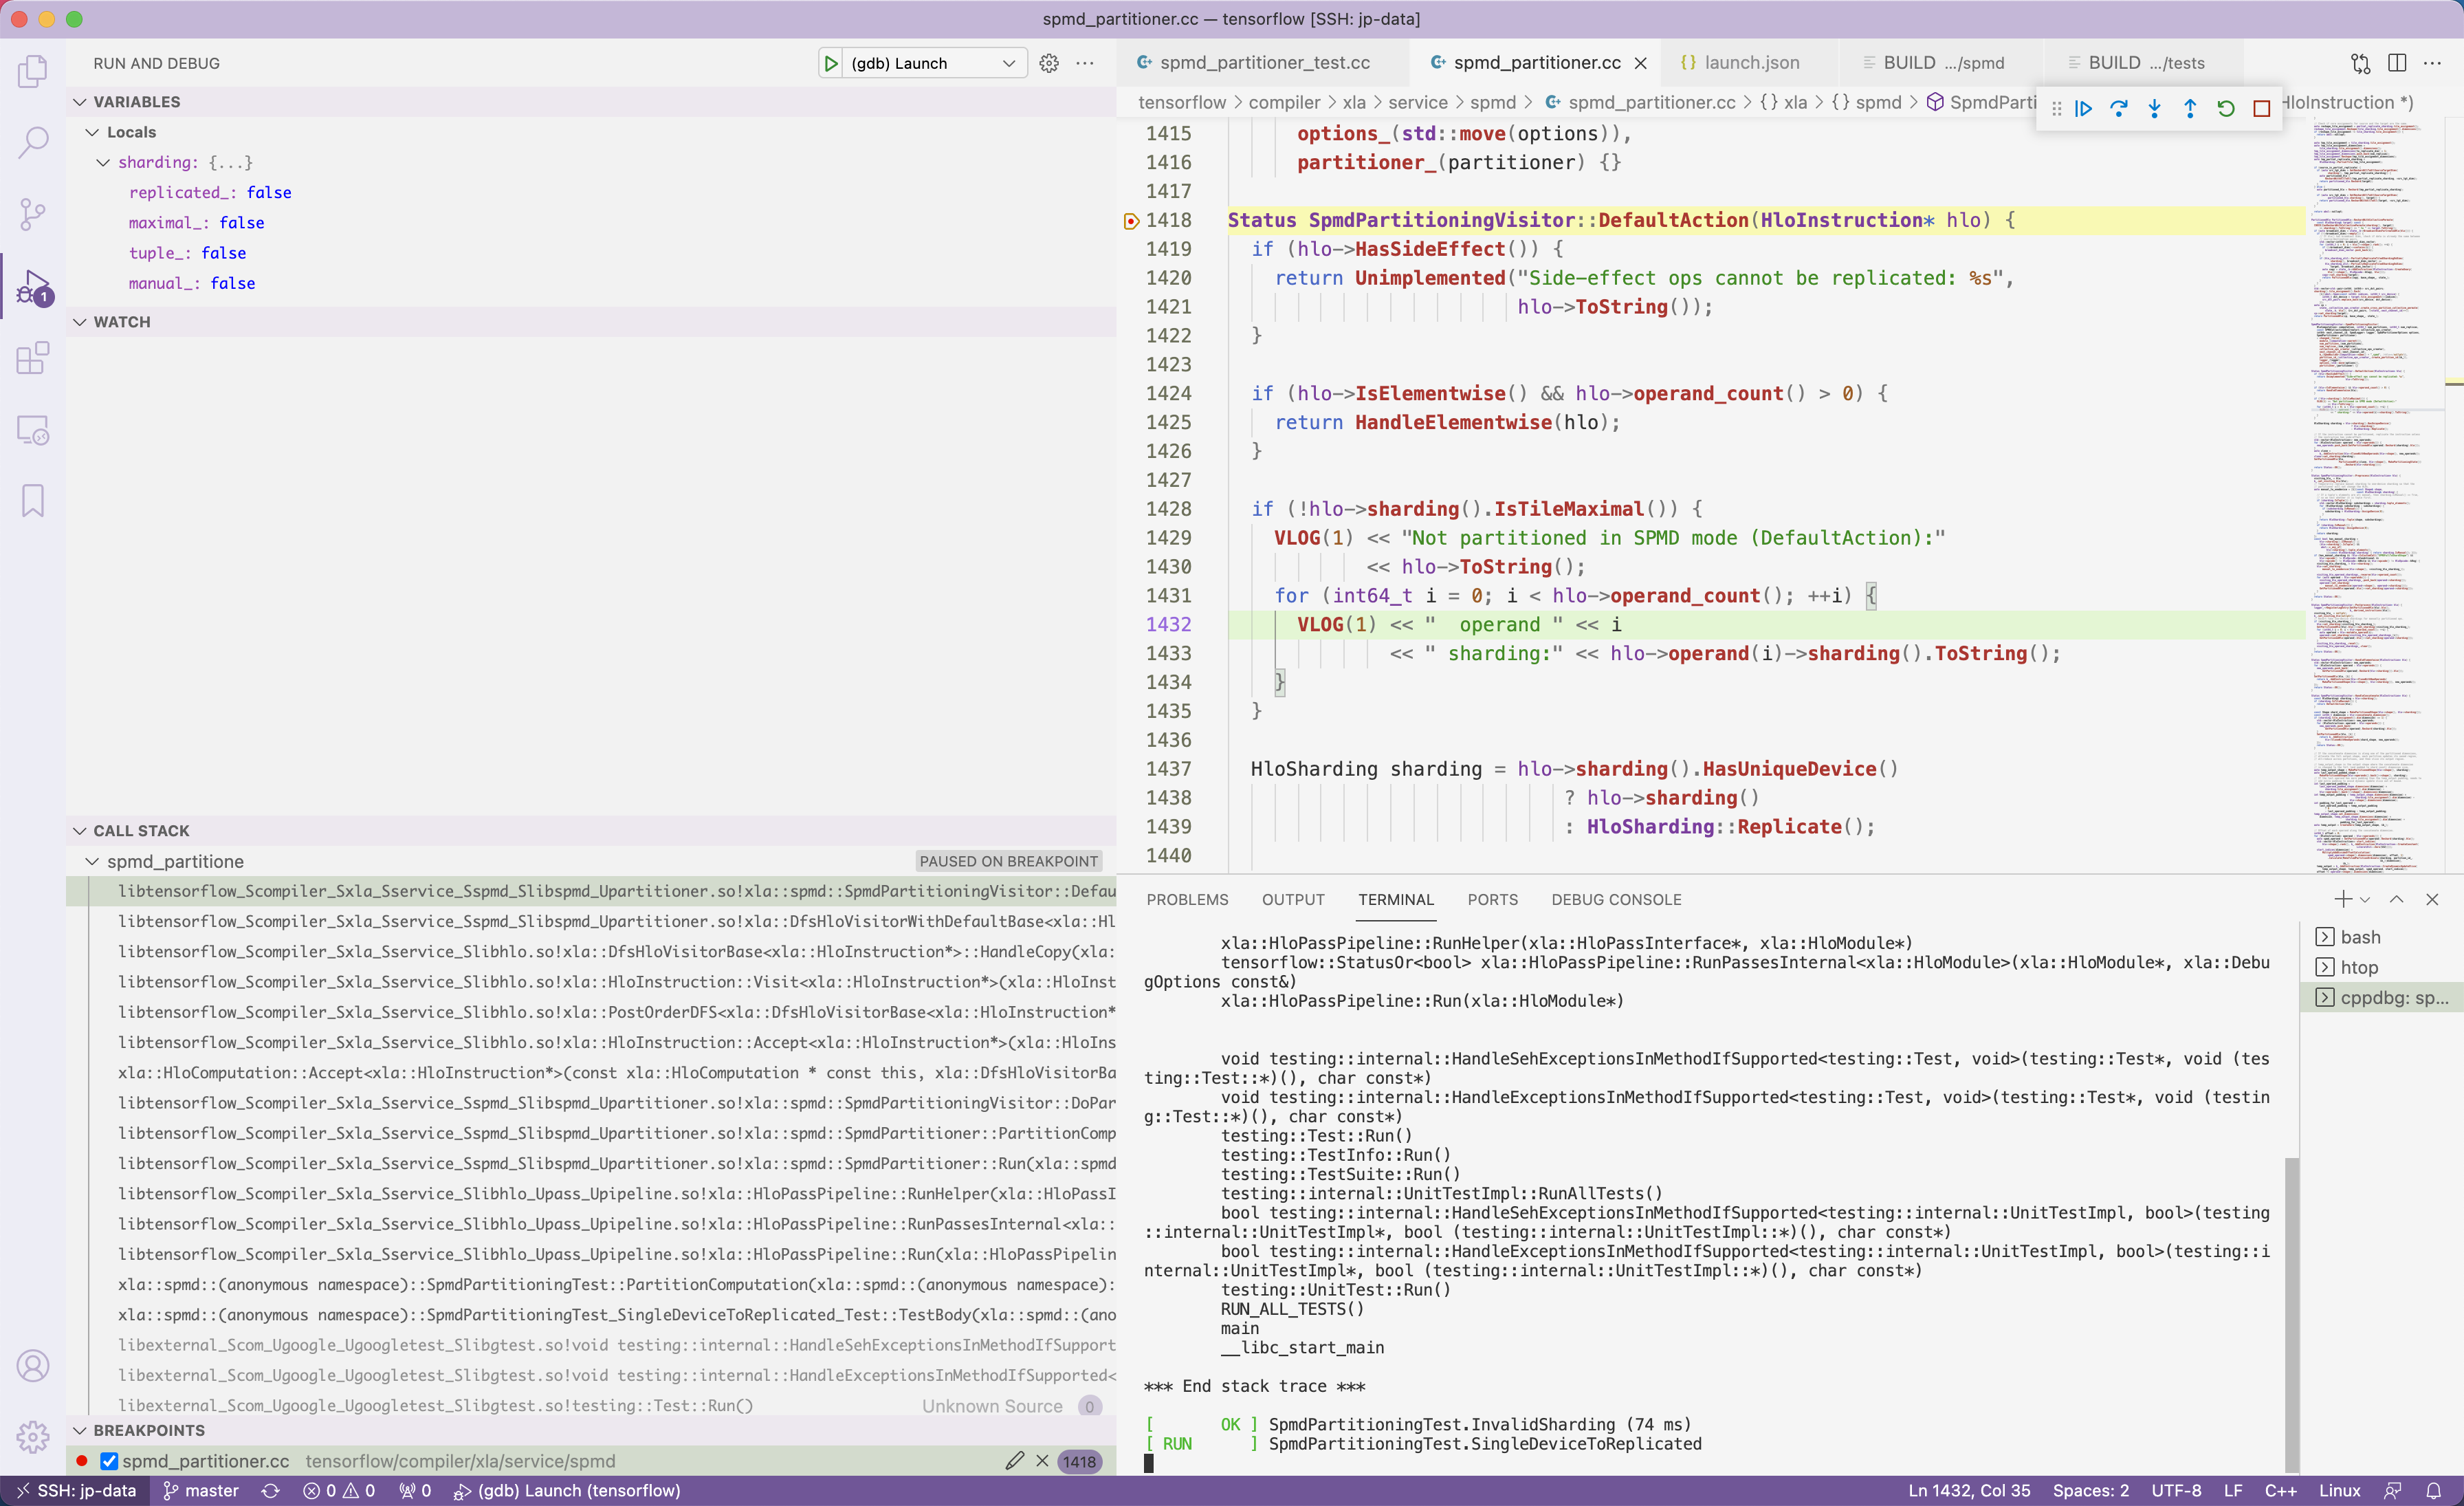This screenshot has height=1506, width=2464.
Task: Close the spmd_partitioner.cc editor tab
Action: point(1641,63)
